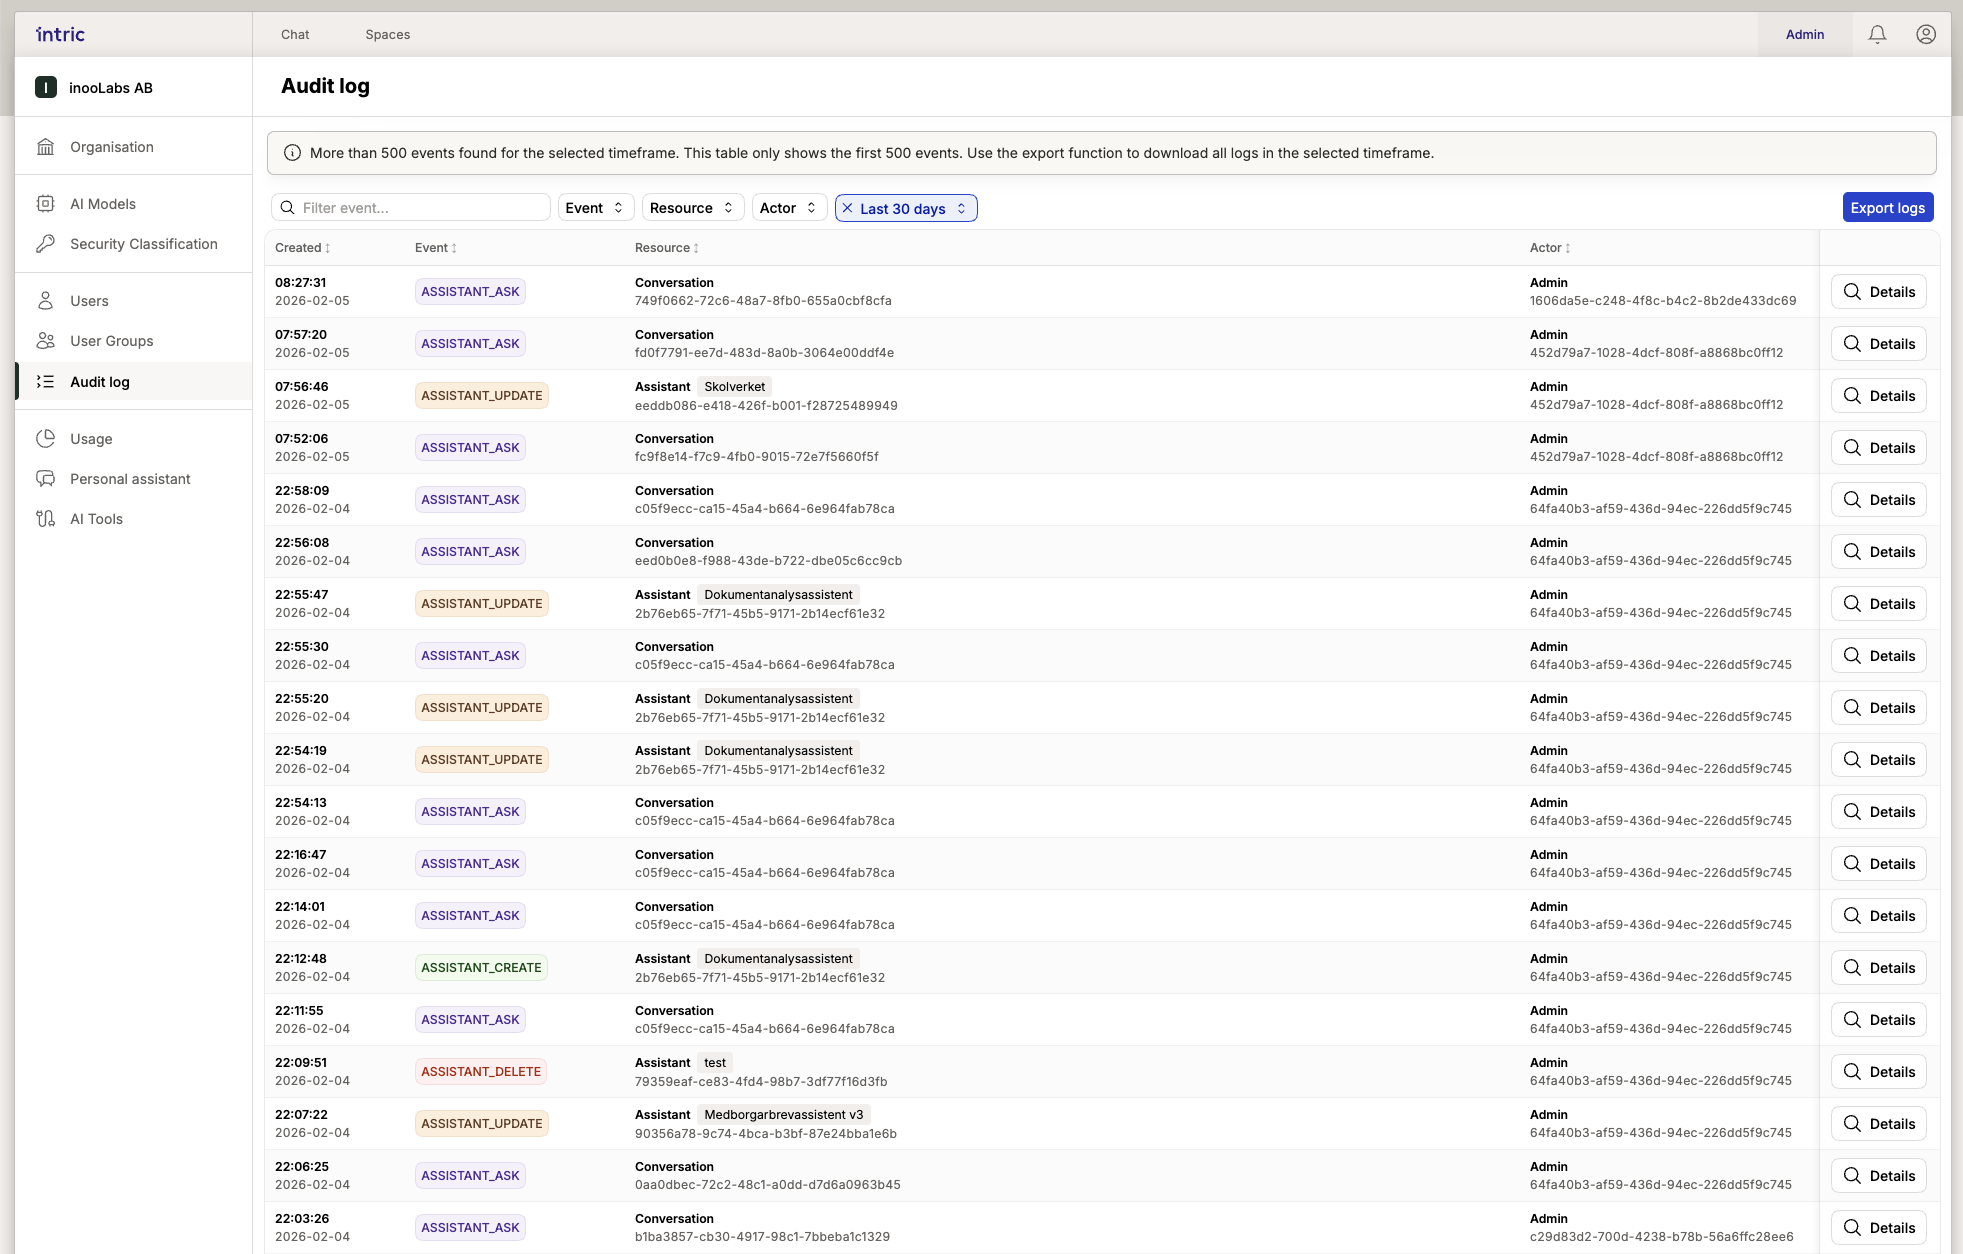Expand the Actor filter dropdown
The image size is (1963, 1254).
(x=788, y=208)
